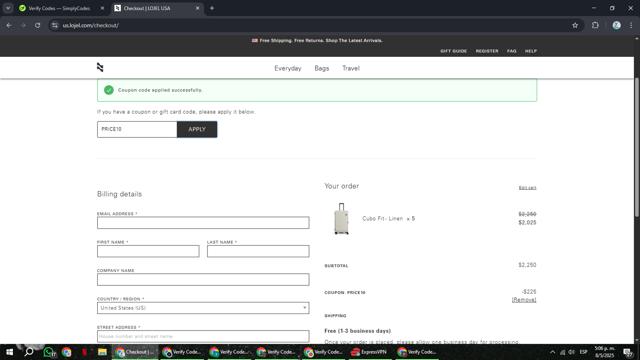Screen dimensions: 640x360
Task: Click the 'Free (1-3 business days)' text
Action: (358, 331)
